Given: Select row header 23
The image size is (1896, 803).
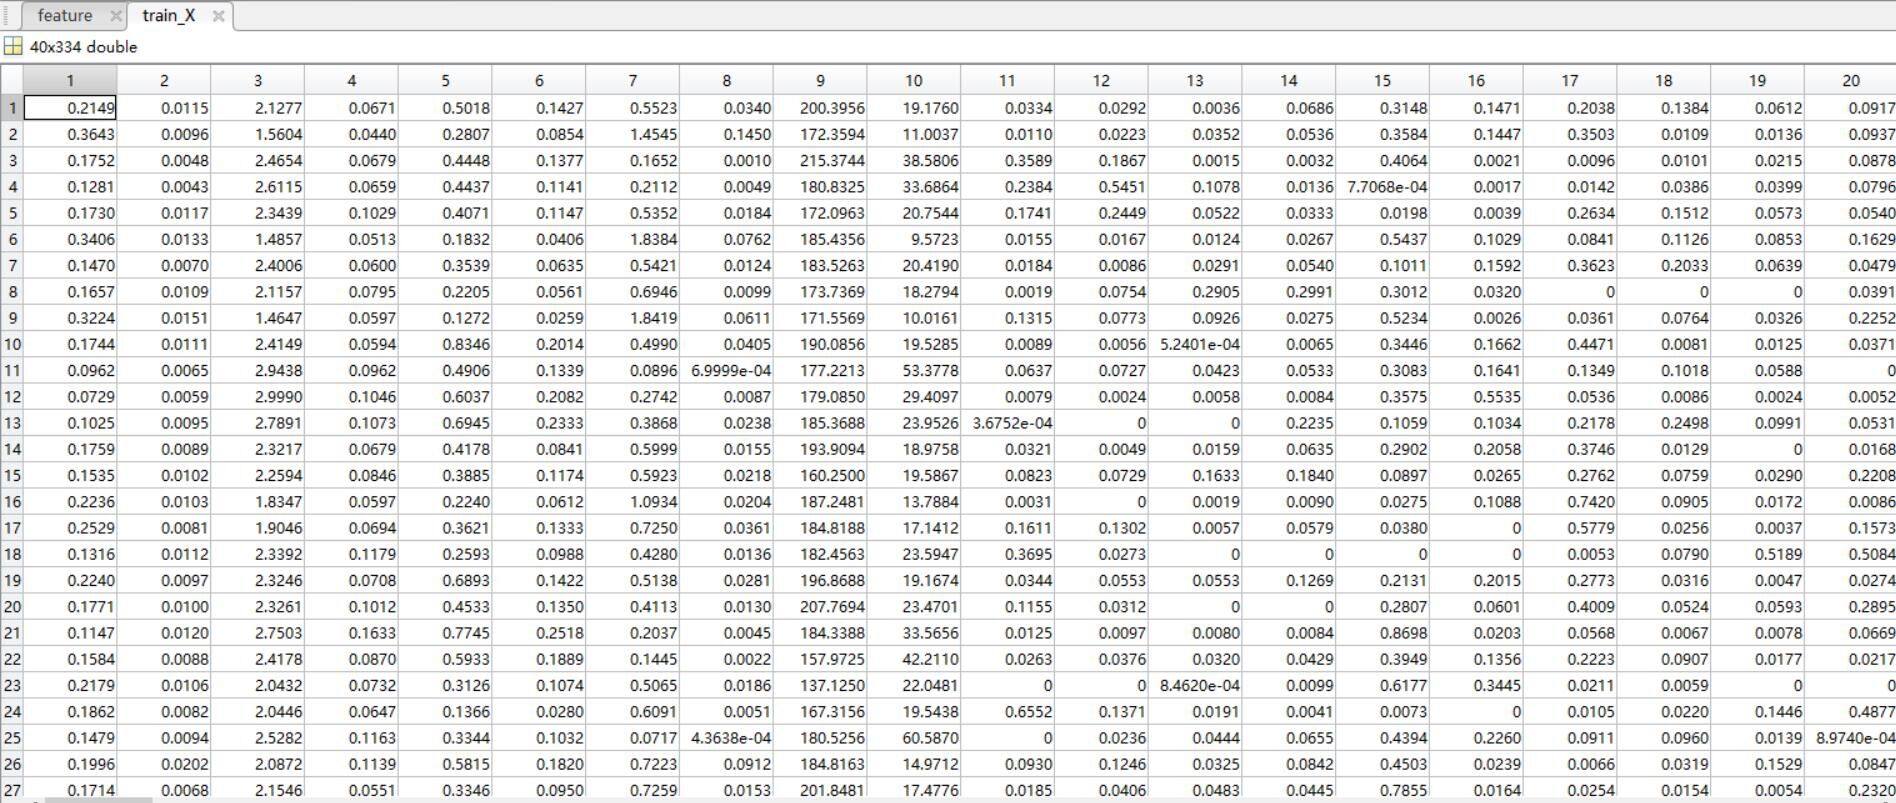Looking at the screenshot, I should [12, 685].
